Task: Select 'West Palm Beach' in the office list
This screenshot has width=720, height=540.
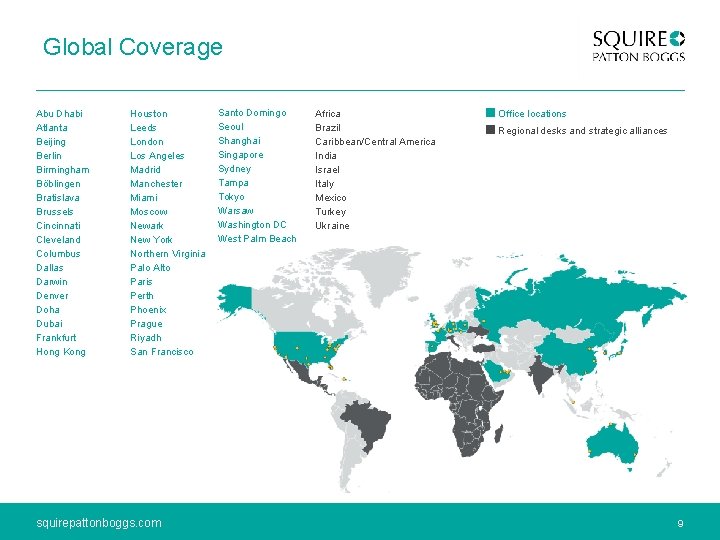Action: [257, 239]
